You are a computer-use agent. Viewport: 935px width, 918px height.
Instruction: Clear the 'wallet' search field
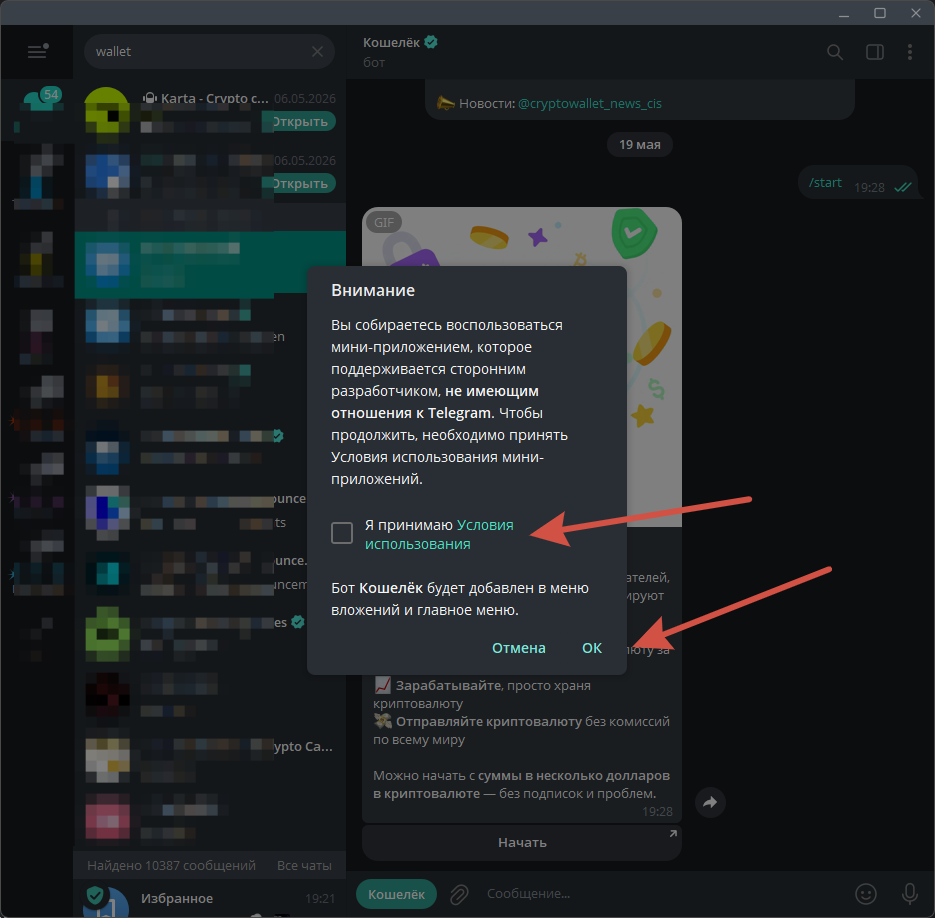click(x=317, y=52)
